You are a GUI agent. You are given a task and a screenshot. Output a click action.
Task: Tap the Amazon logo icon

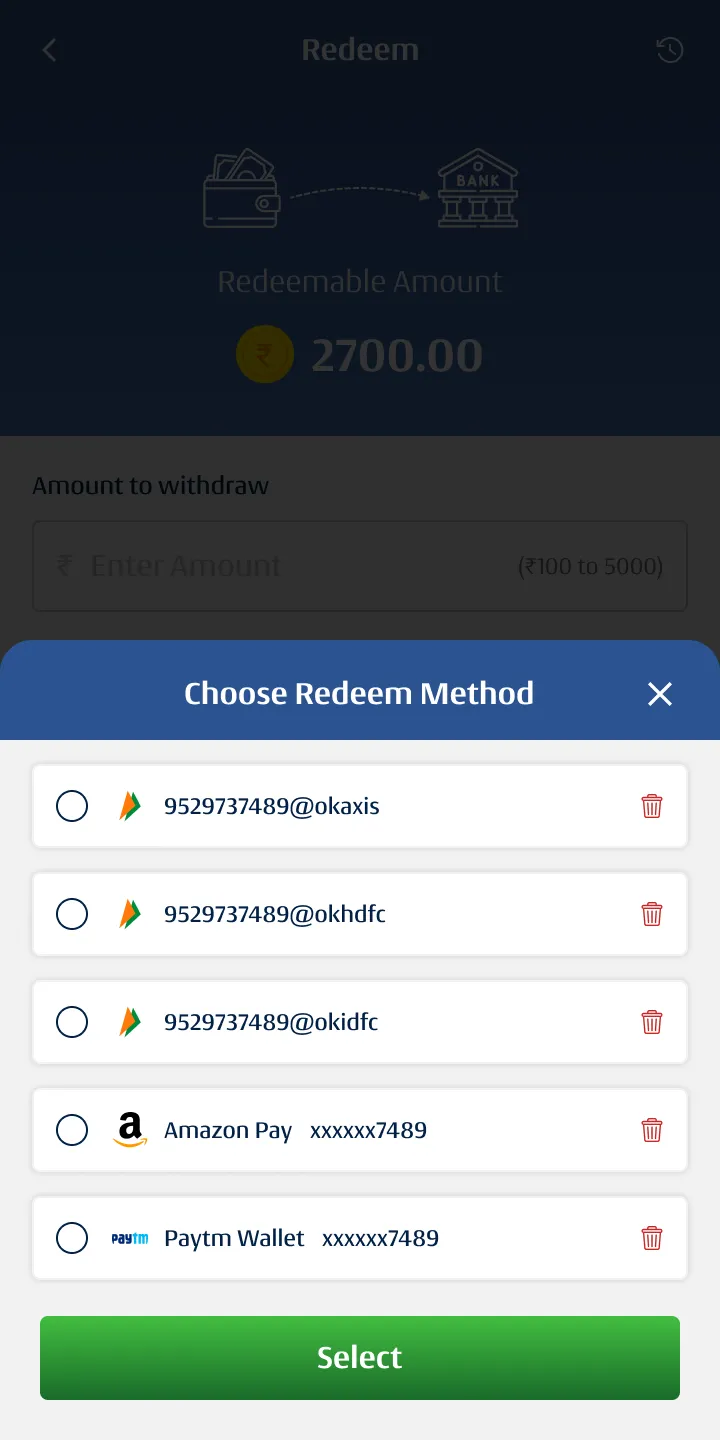(129, 1130)
